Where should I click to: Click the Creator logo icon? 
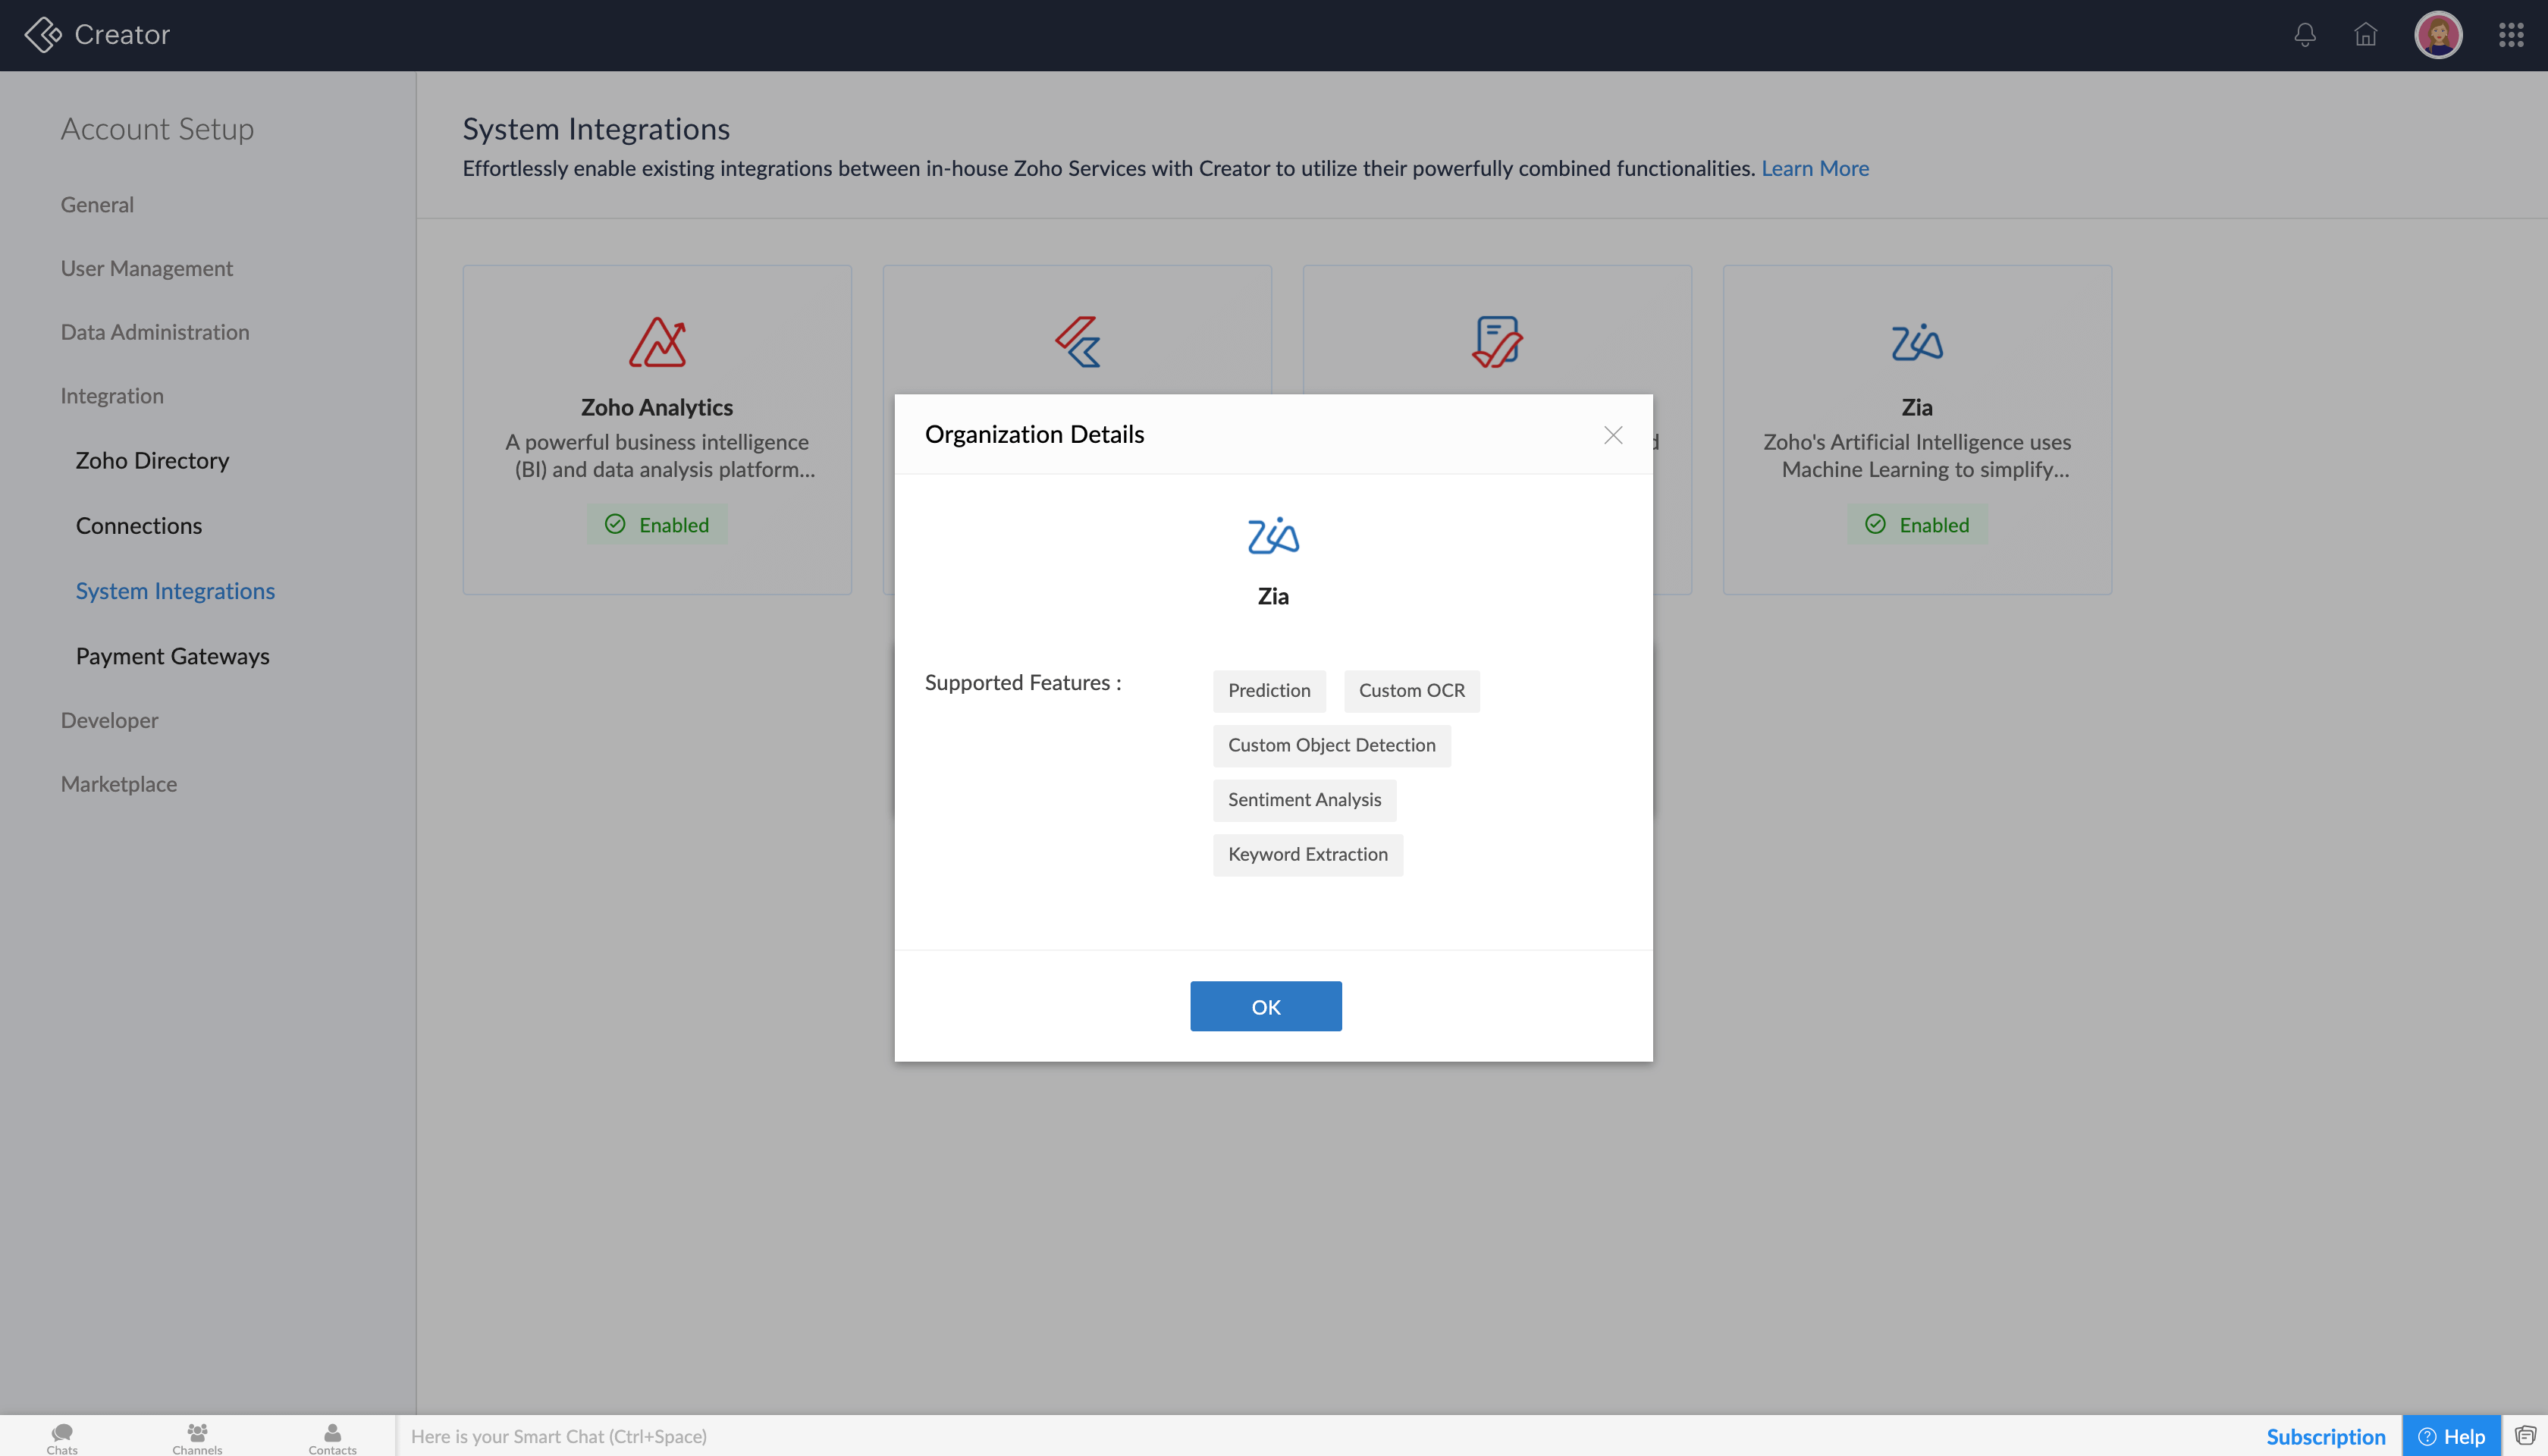click(43, 35)
